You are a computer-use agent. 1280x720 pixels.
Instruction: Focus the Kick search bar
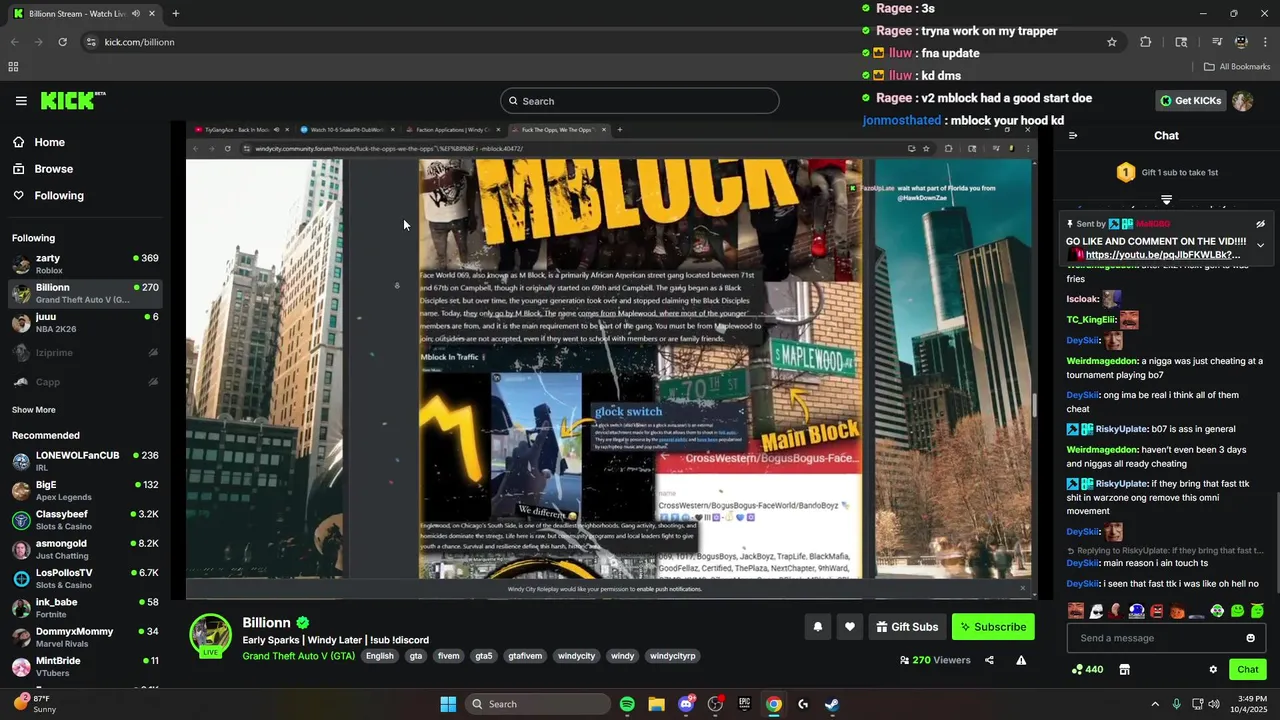pos(639,101)
